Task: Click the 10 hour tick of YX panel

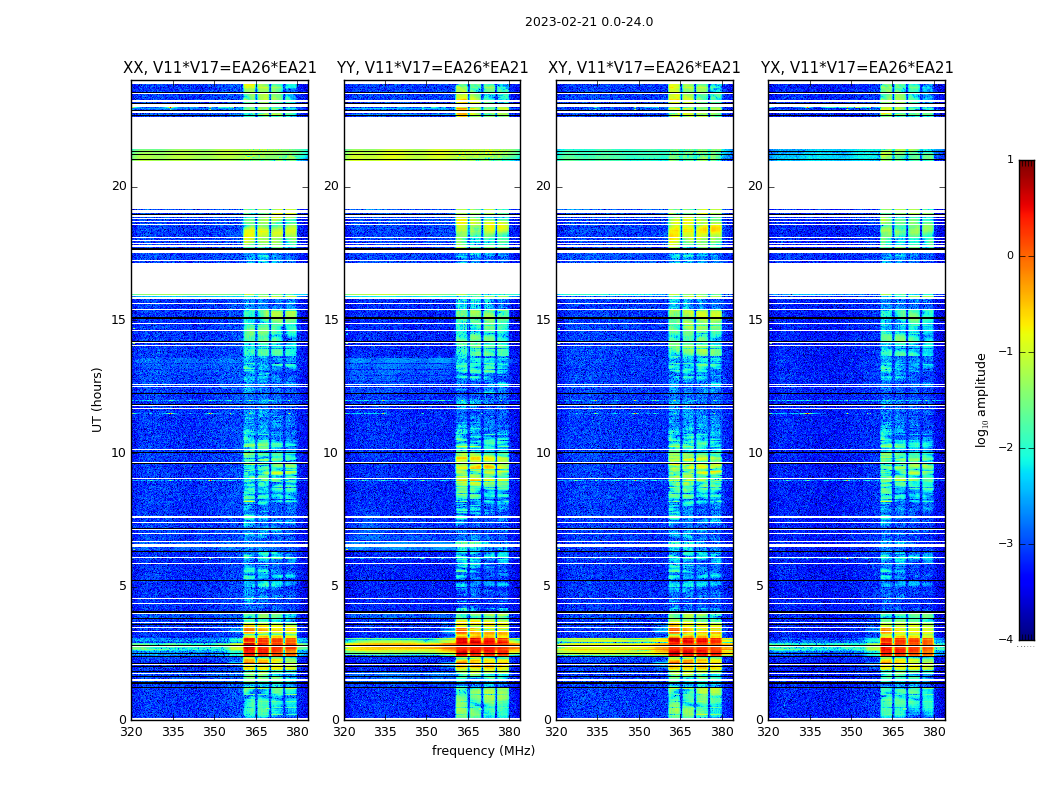Action: tap(755, 453)
